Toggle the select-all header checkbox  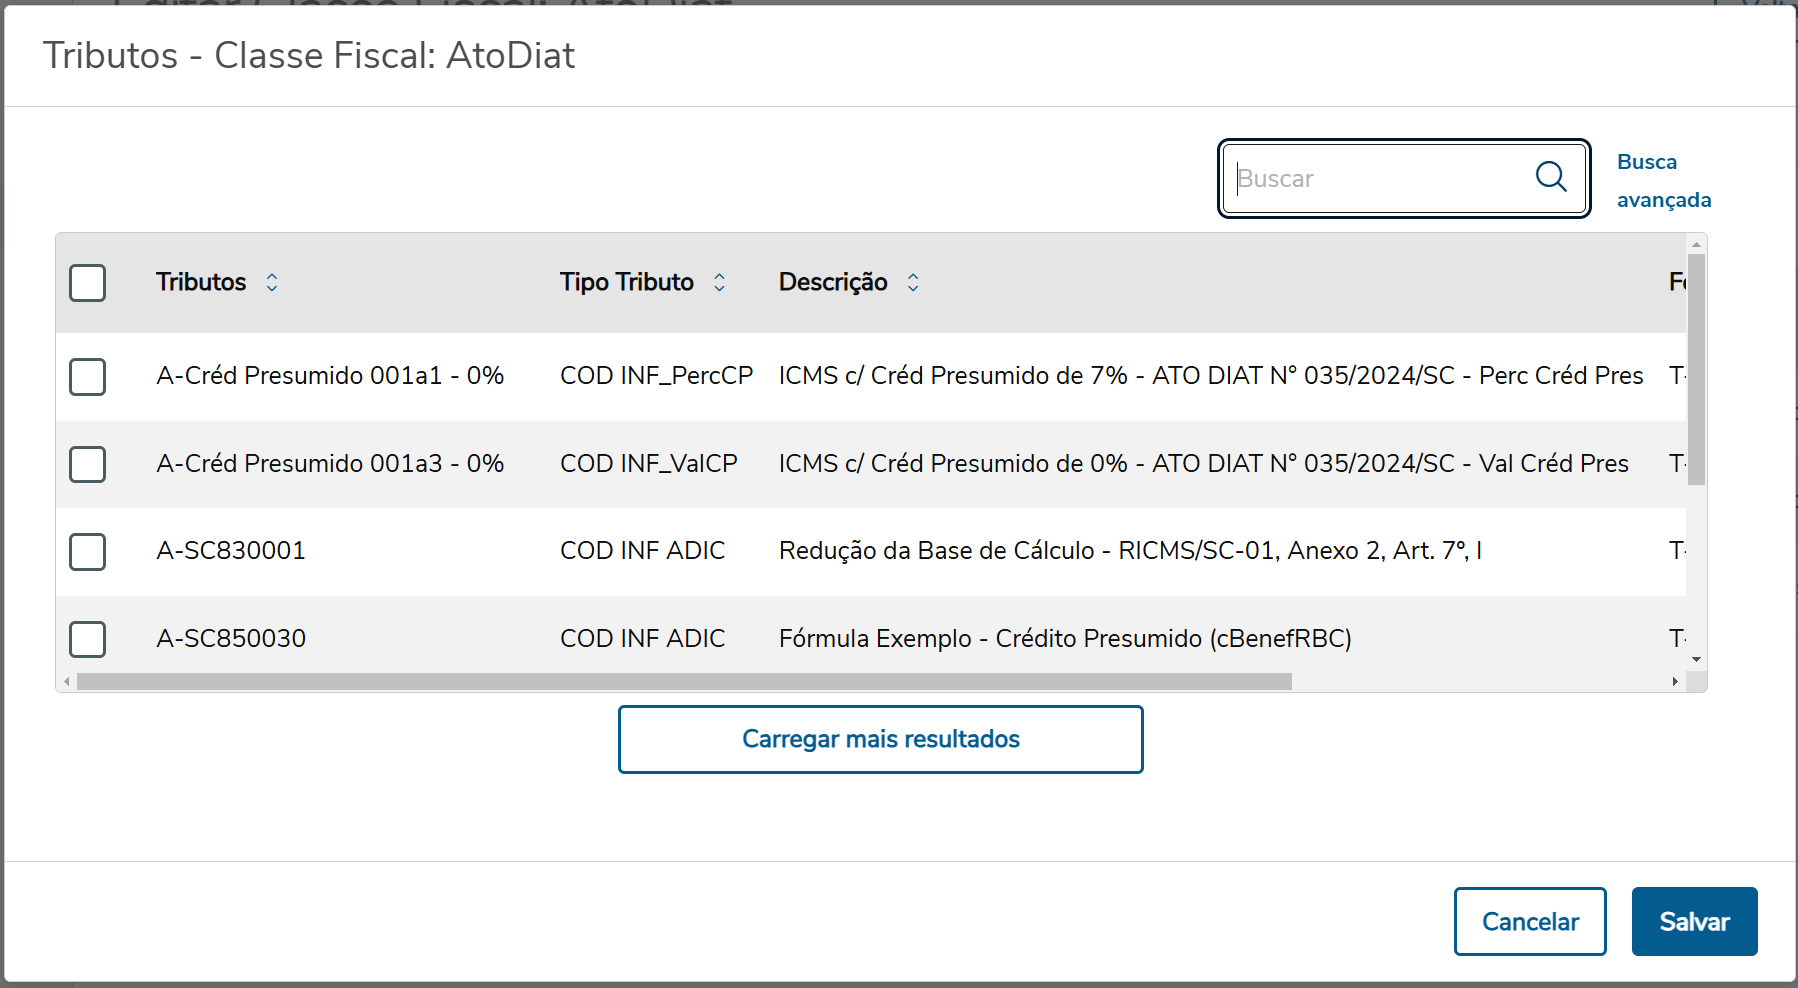tap(88, 283)
